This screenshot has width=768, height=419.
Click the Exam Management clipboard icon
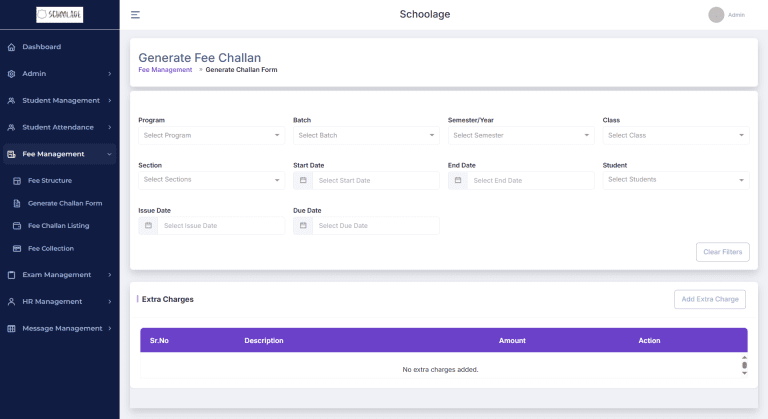(x=11, y=275)
